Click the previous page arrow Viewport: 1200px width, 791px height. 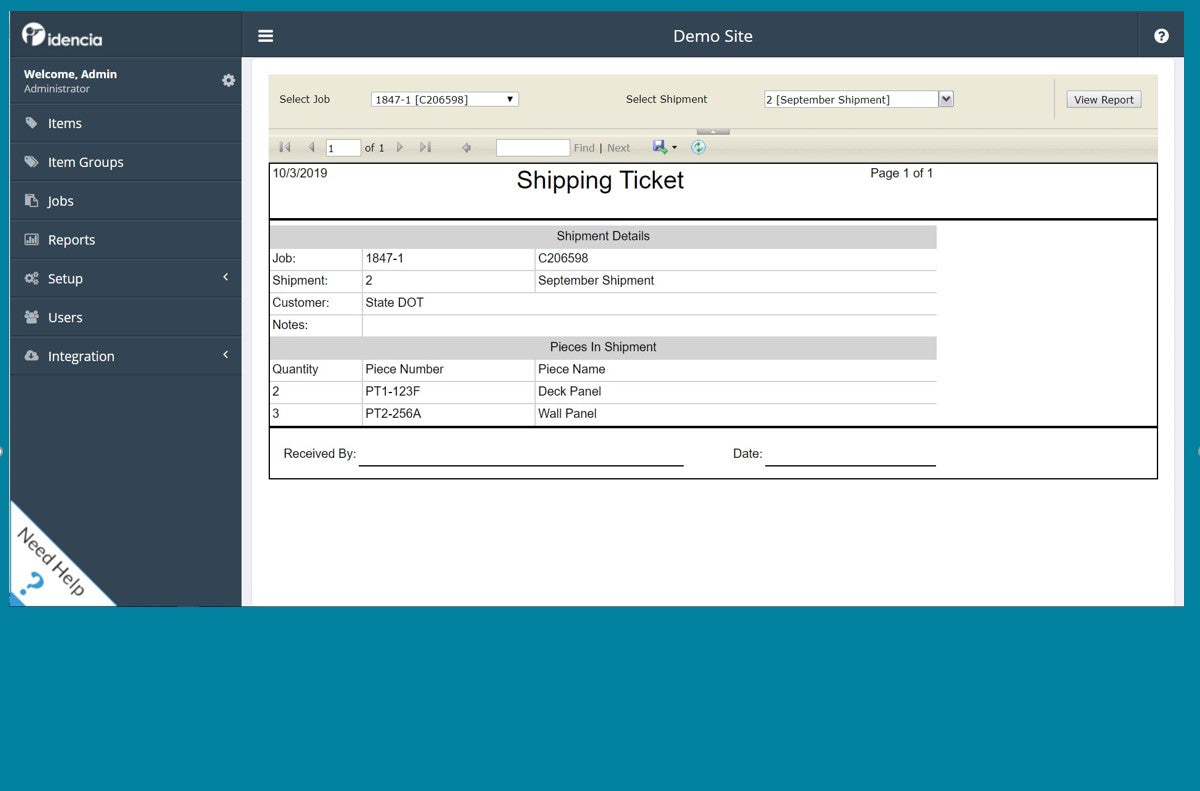tap(311, 147)
